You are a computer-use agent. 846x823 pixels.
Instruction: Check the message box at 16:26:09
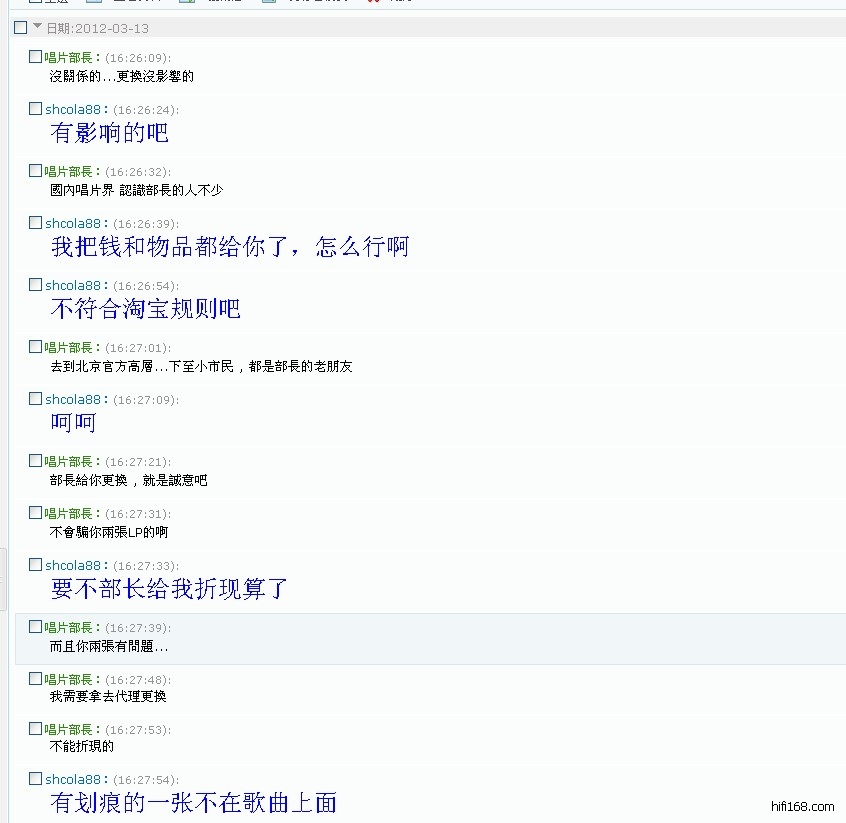(x=36, y=57)
